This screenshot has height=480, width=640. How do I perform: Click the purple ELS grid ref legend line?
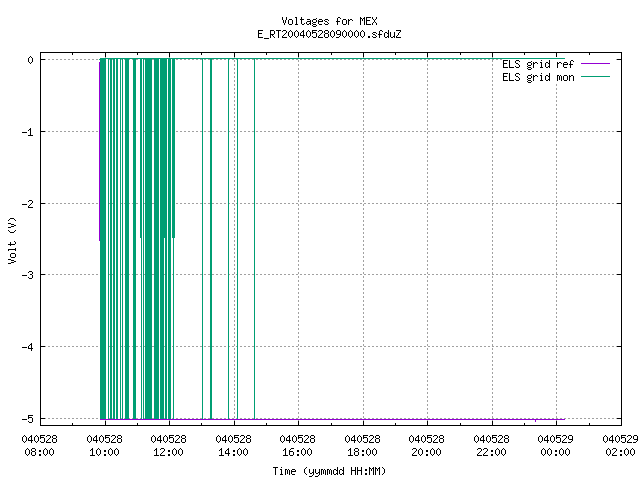point(596,64)
